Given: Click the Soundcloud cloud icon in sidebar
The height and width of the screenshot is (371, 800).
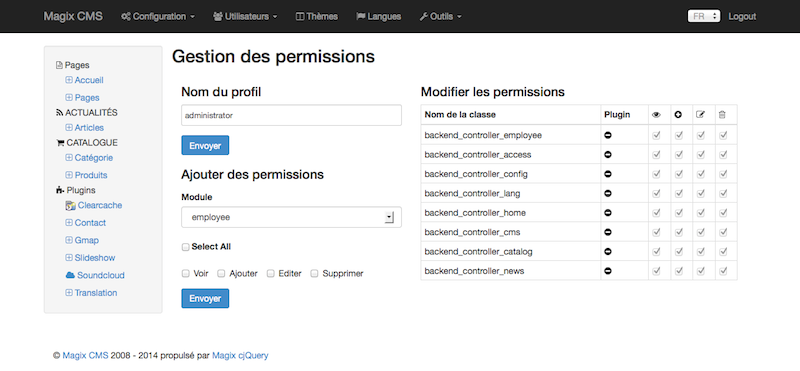Looking at the screenshot, I should pyautogui.click(x=70, y=275).
